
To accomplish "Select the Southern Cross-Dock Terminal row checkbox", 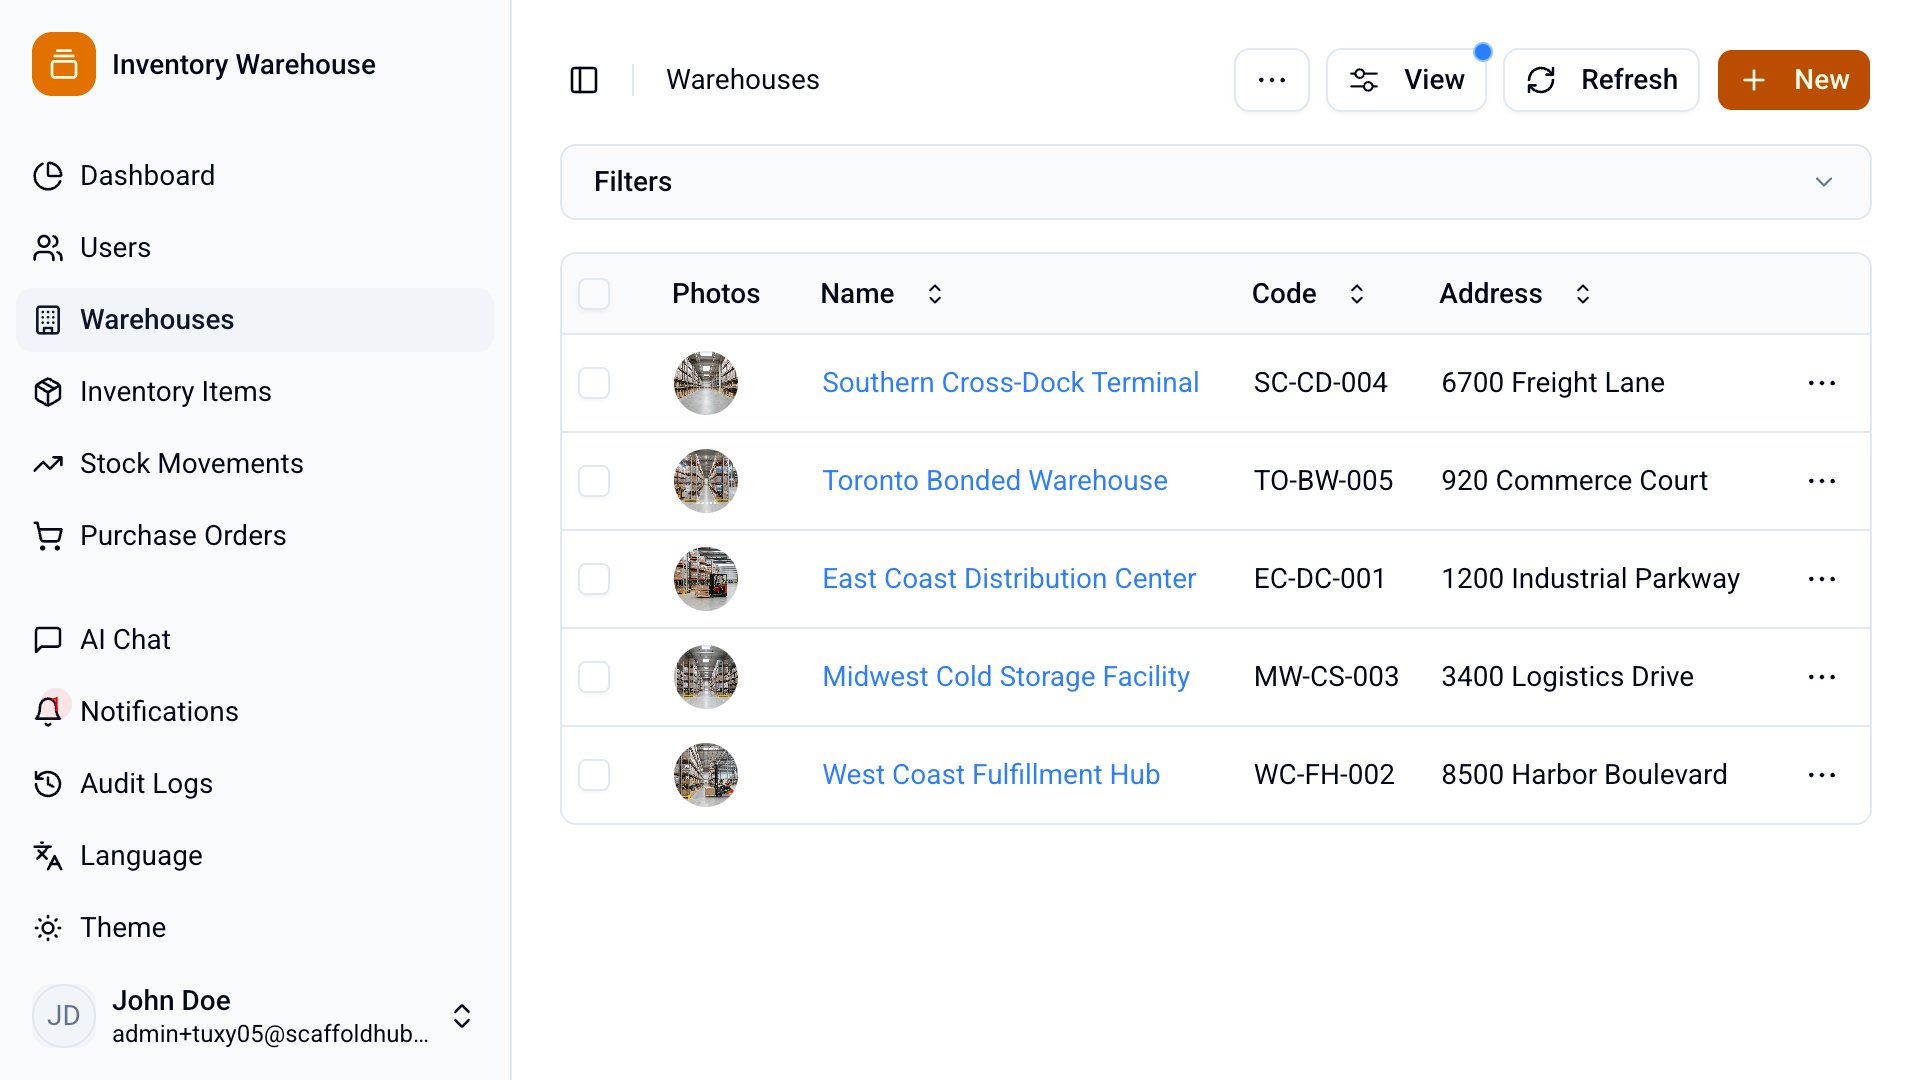I will 594,383.
